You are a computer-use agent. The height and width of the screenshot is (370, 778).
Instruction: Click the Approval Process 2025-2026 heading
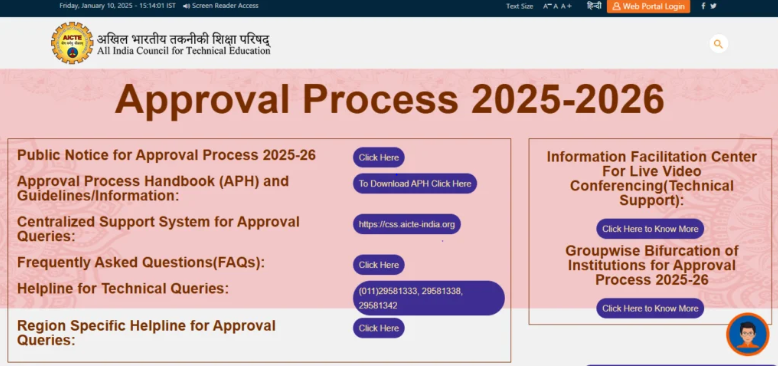pos(389,100)
